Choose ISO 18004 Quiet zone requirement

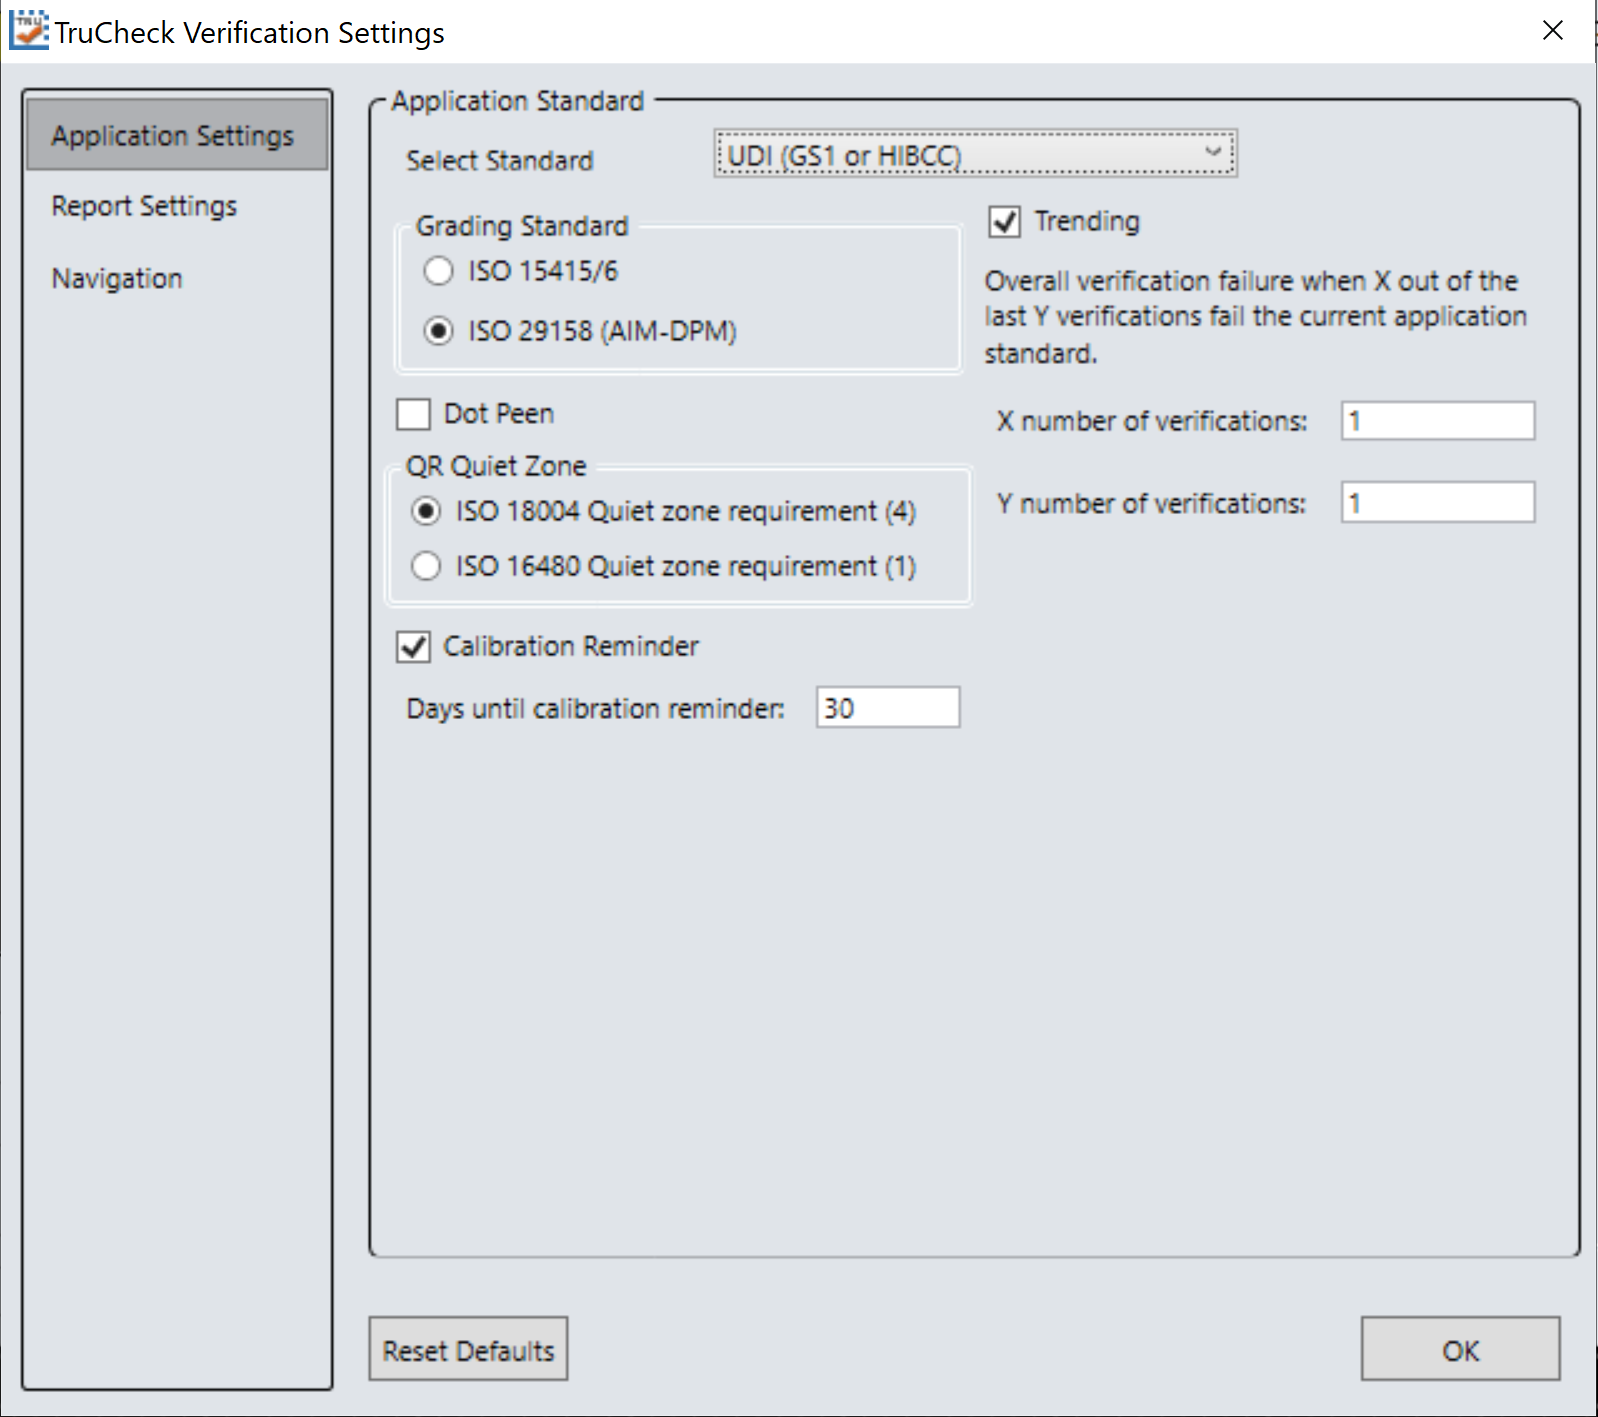click(426, 511)
